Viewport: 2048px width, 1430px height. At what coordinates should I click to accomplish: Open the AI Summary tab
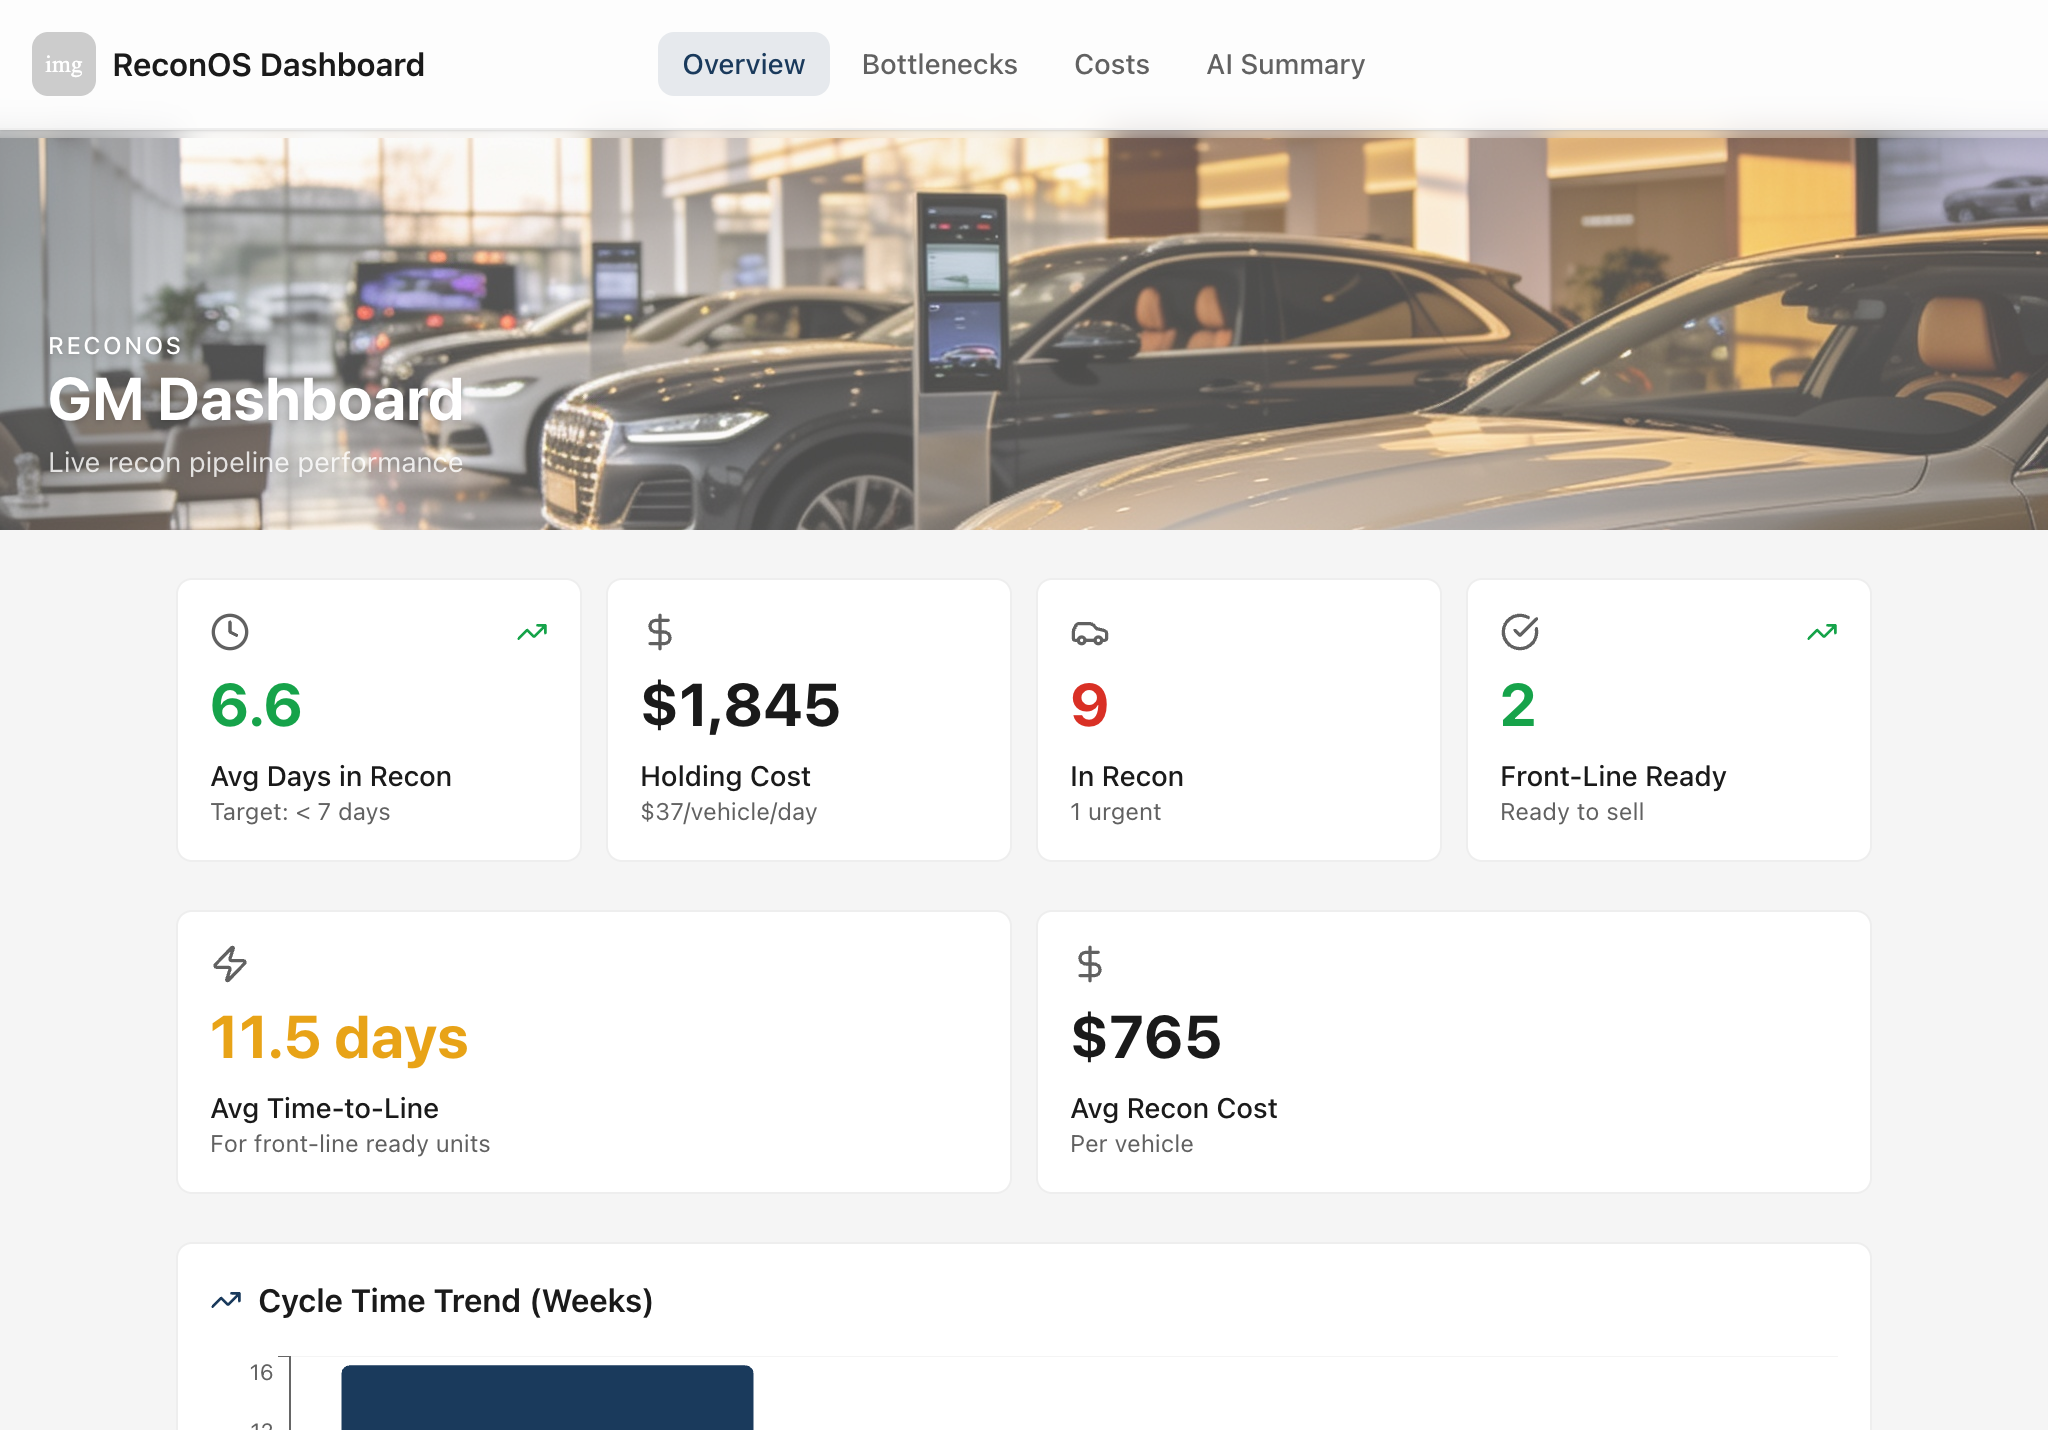click(x=1285, y=64)
